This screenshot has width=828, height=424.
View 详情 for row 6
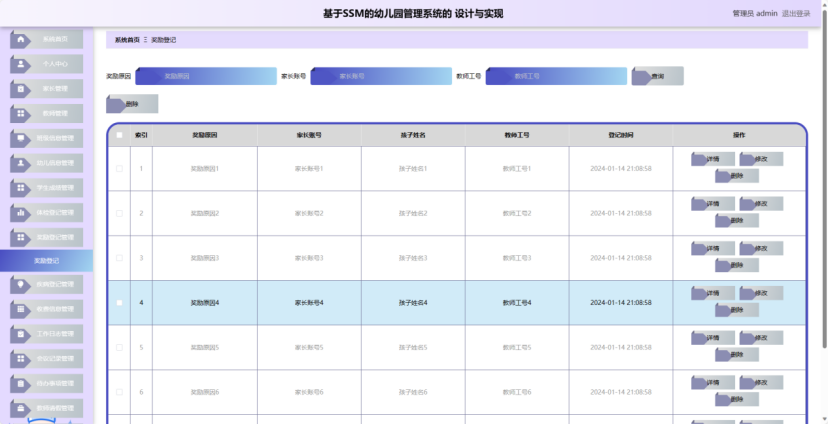[x=713, y=382]
